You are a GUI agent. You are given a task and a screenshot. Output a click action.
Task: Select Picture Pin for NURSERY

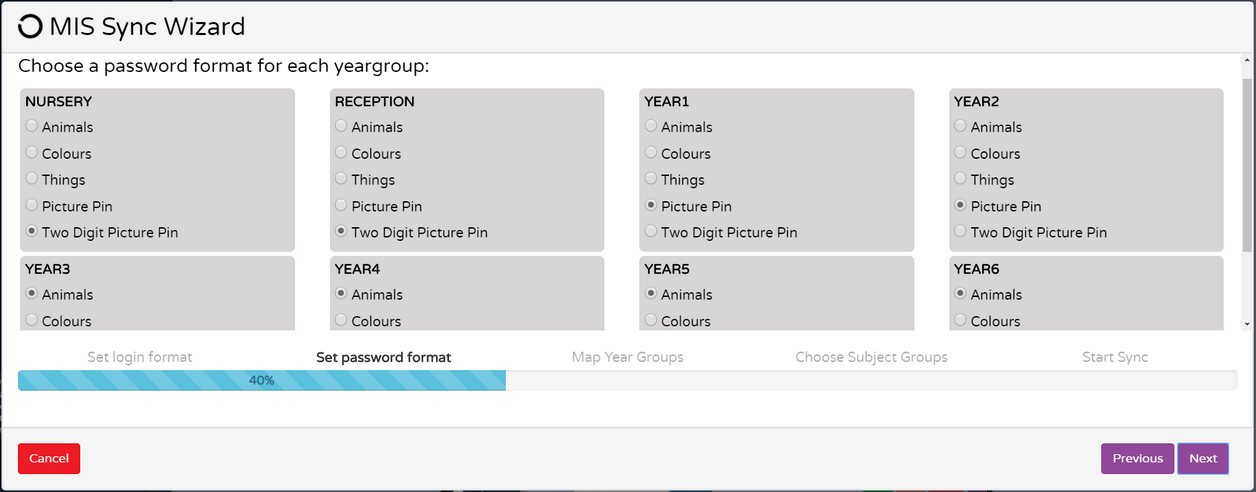point(33,207)
